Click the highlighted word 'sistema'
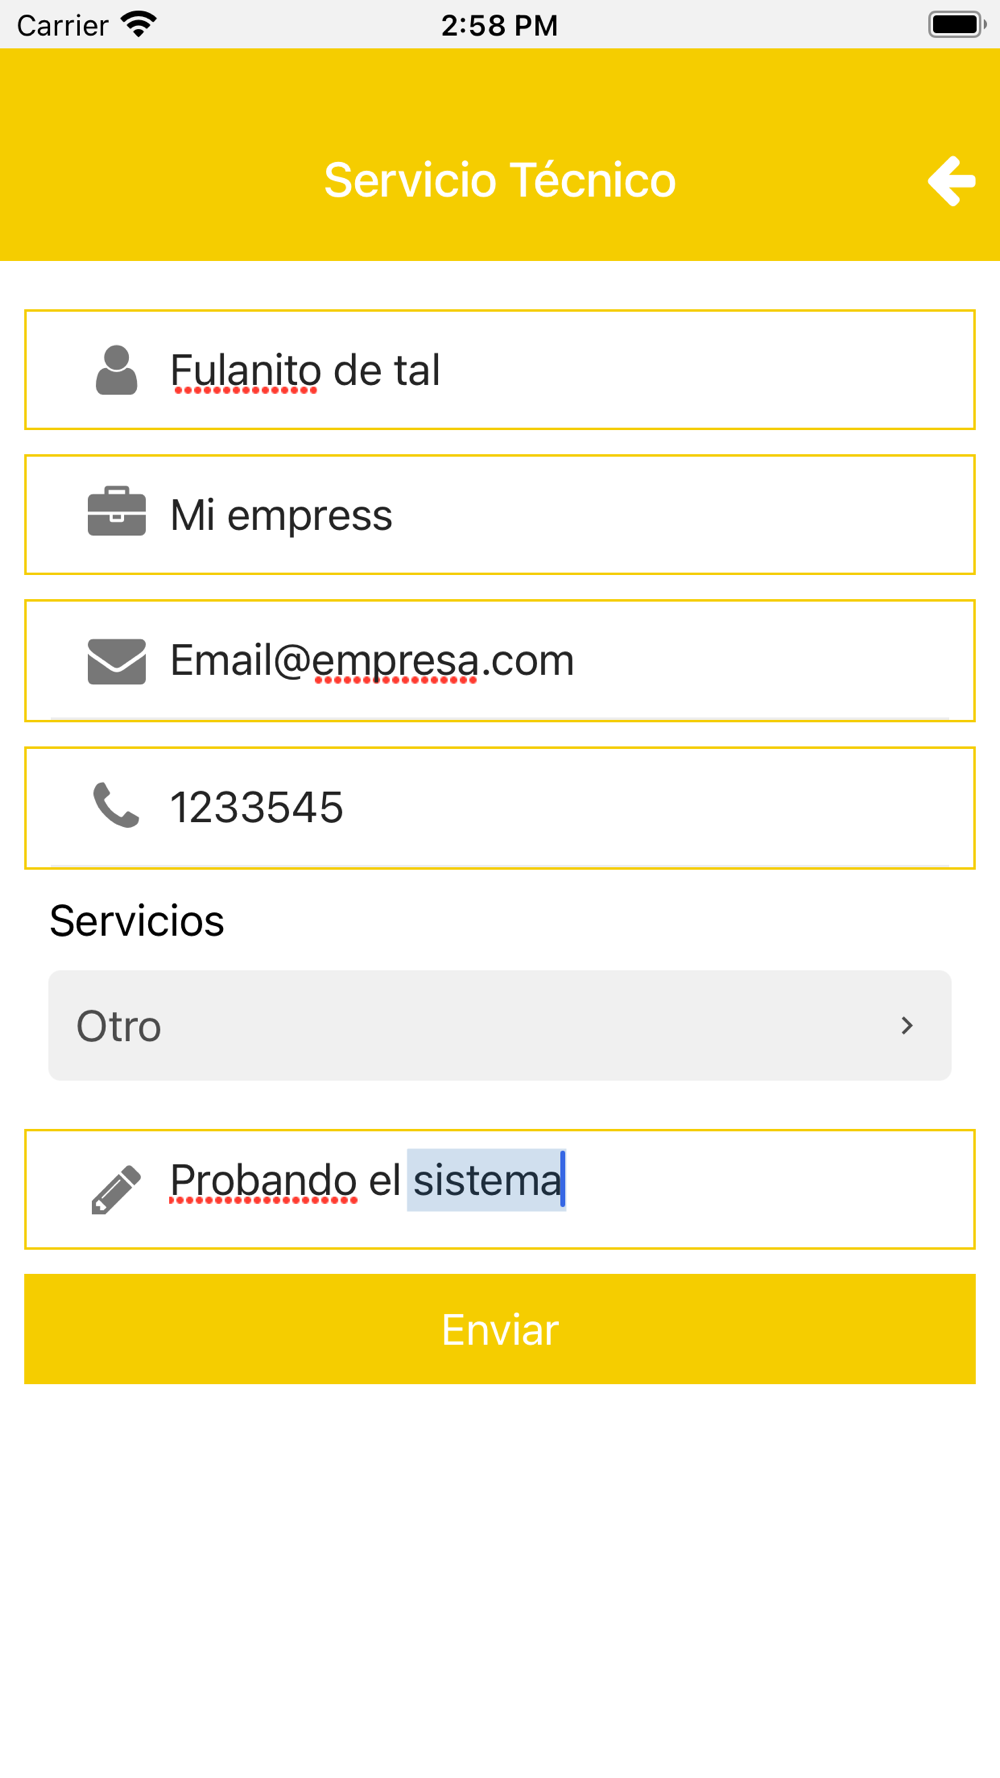The image size is (1000, 1778). click(x=487, y=1180)
